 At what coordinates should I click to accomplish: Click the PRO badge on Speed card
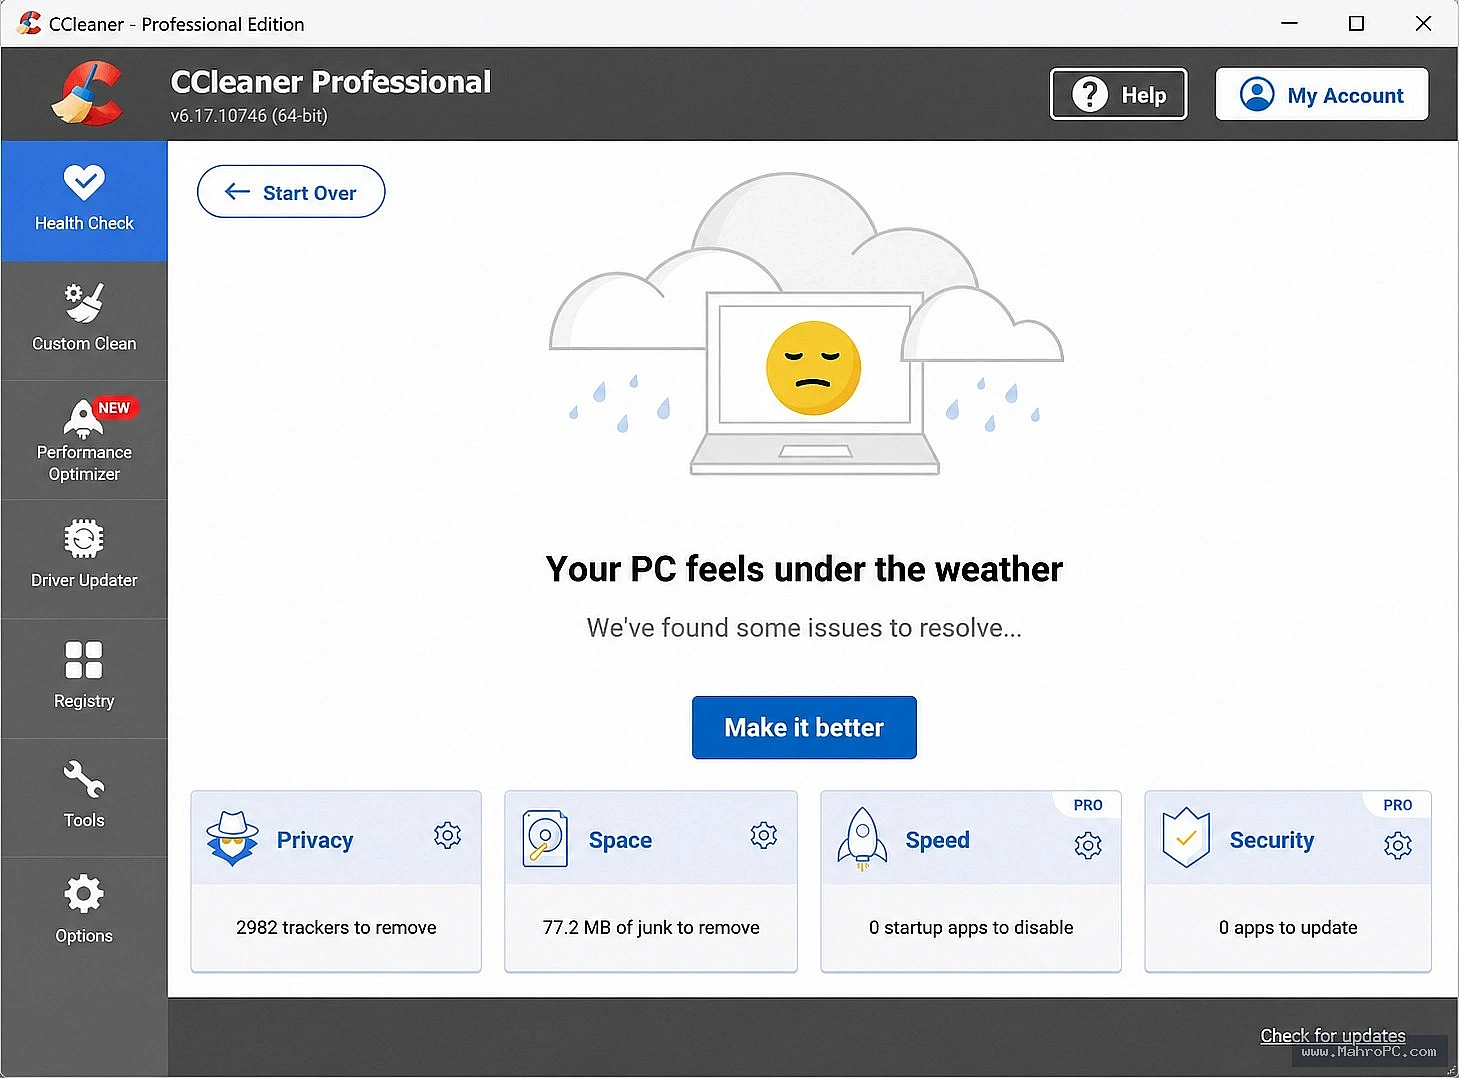point(1088,805)
